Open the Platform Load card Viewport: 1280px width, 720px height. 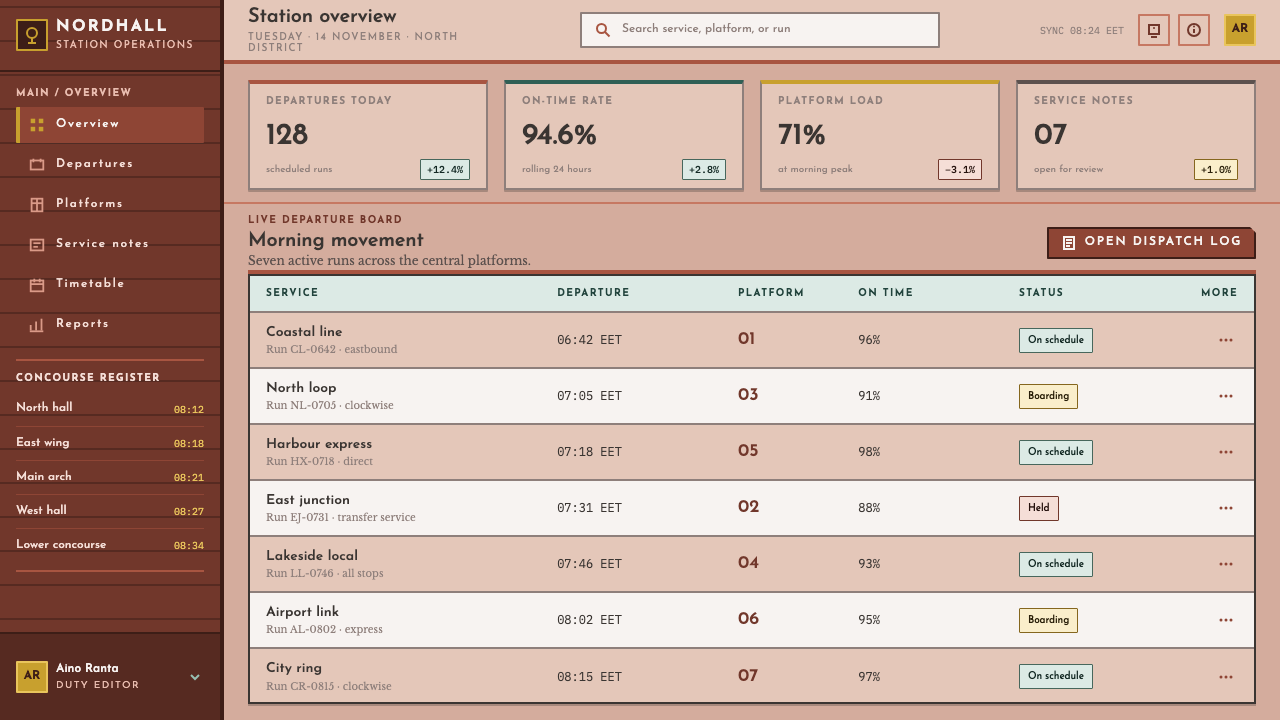880,136
